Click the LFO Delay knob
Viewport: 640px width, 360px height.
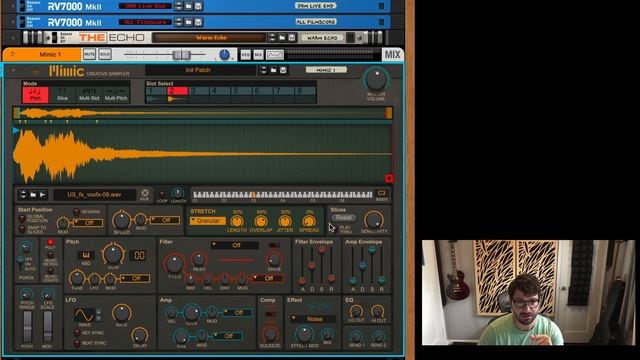pos(140,335)
